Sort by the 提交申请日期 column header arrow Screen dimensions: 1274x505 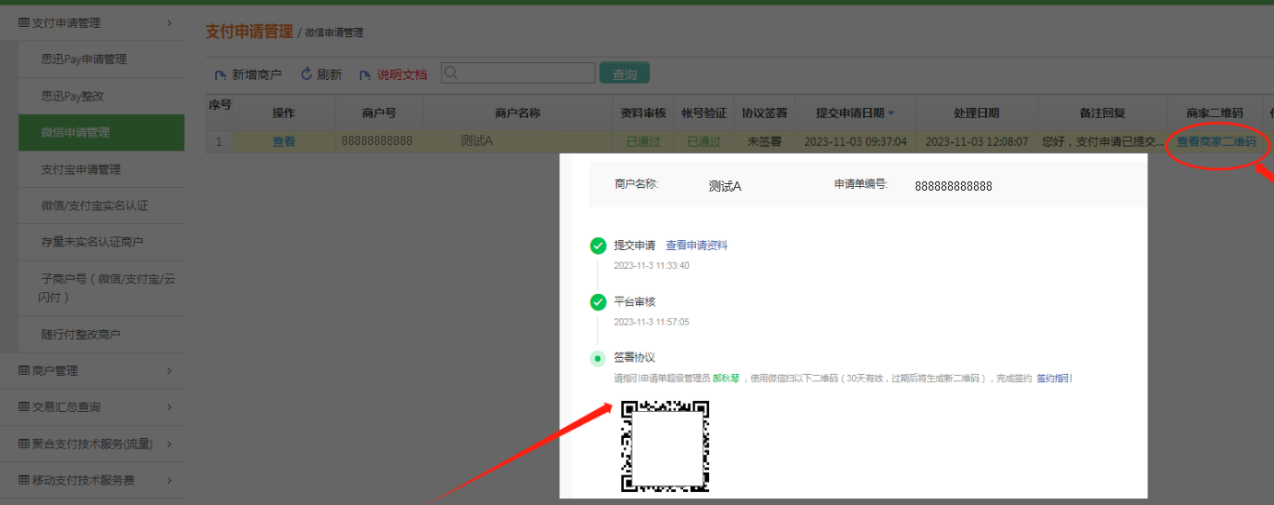(x=891, y=113)
